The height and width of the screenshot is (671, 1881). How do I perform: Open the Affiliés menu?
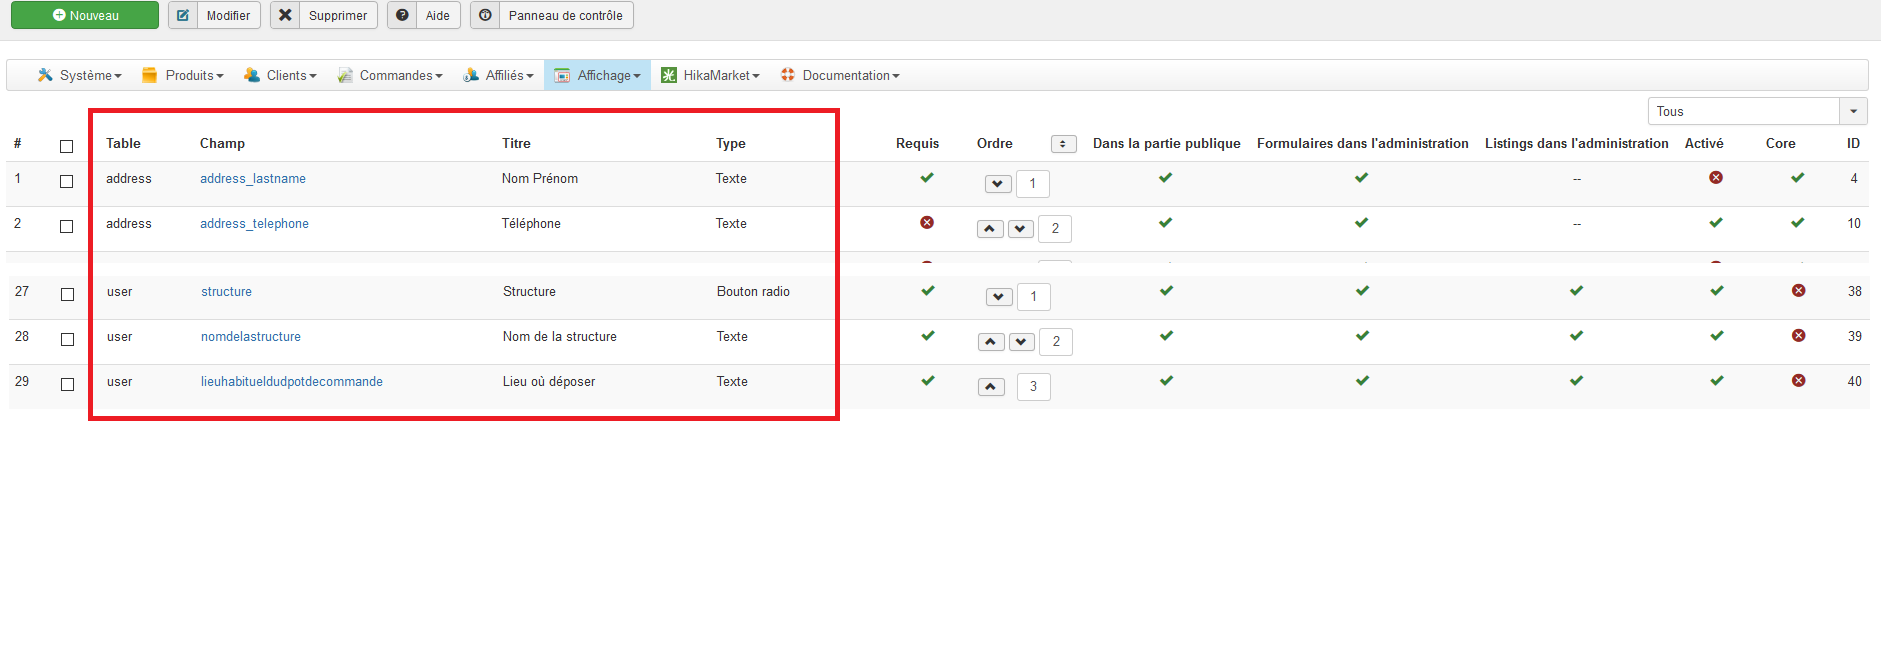click(498, 75)
